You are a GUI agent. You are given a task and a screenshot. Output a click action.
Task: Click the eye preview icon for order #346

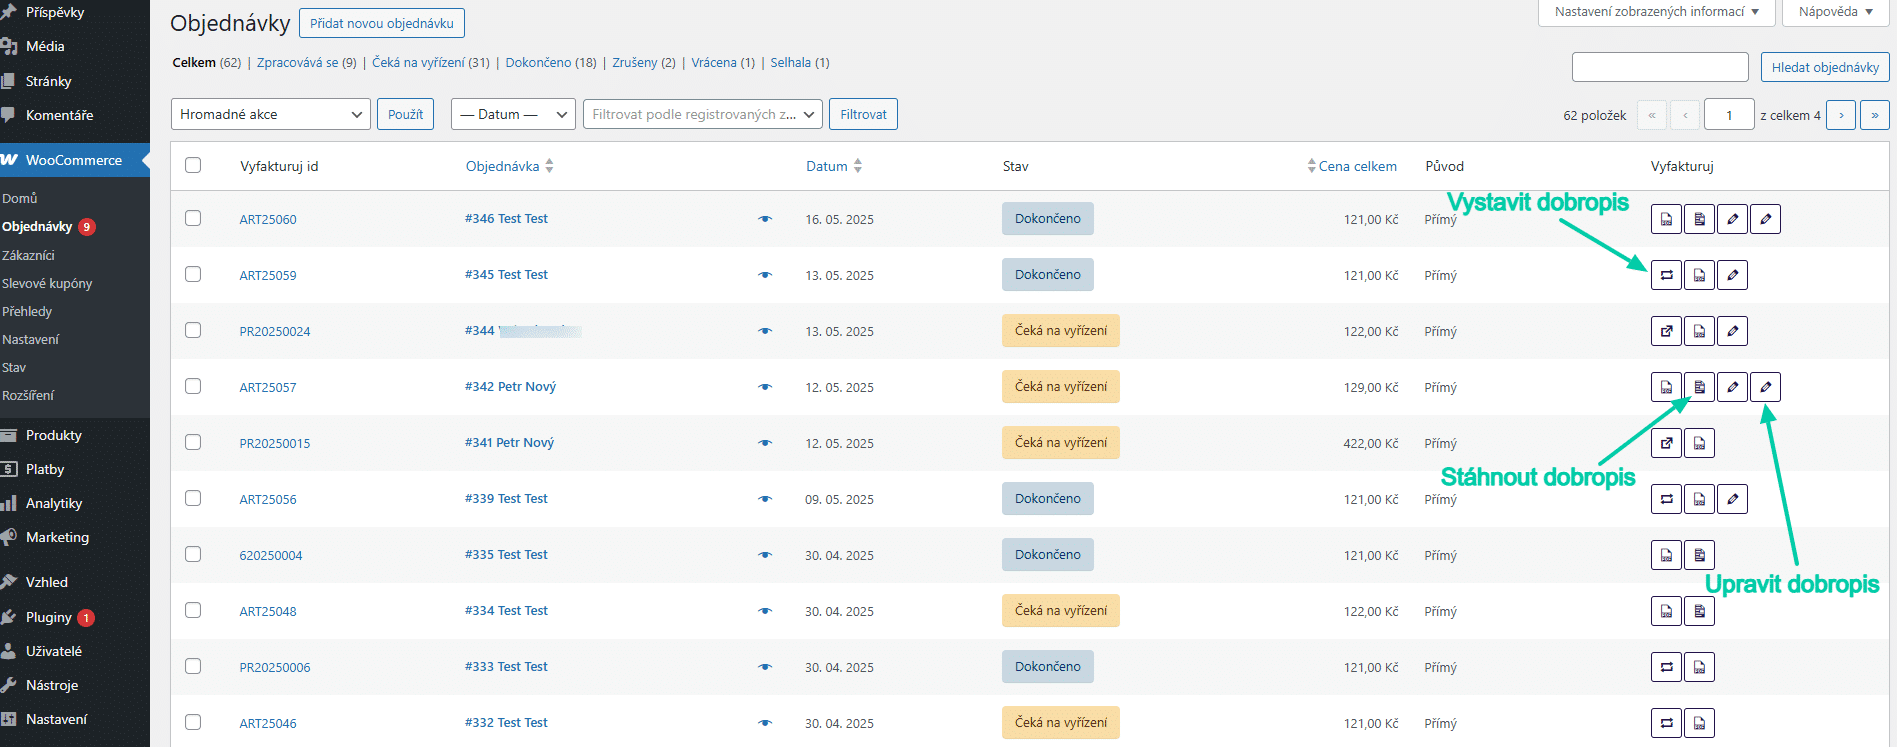[x=765, y=219]
